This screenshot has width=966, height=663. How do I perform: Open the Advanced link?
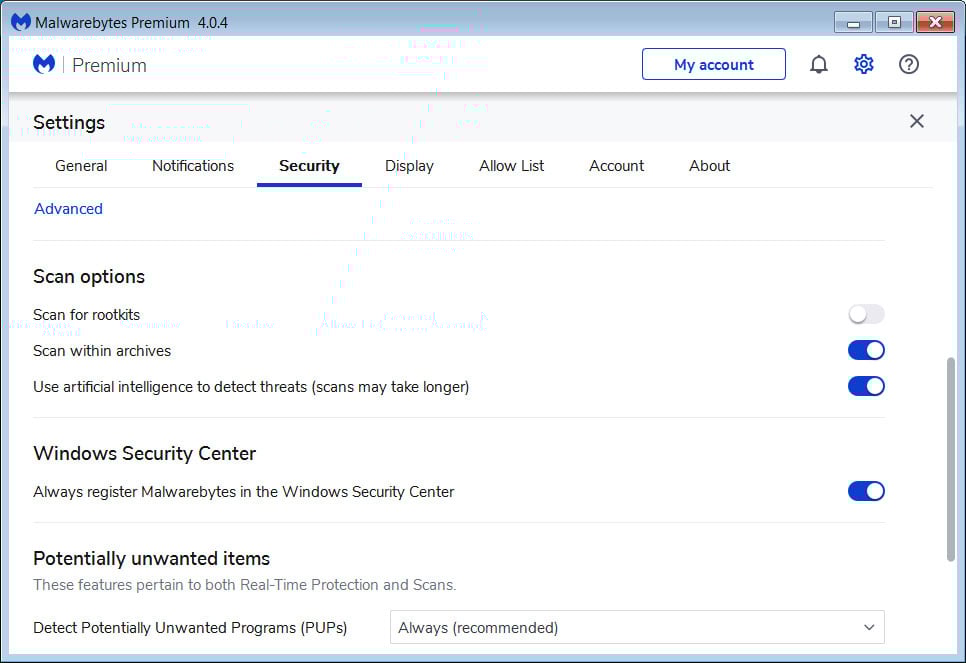coord(68,209)
